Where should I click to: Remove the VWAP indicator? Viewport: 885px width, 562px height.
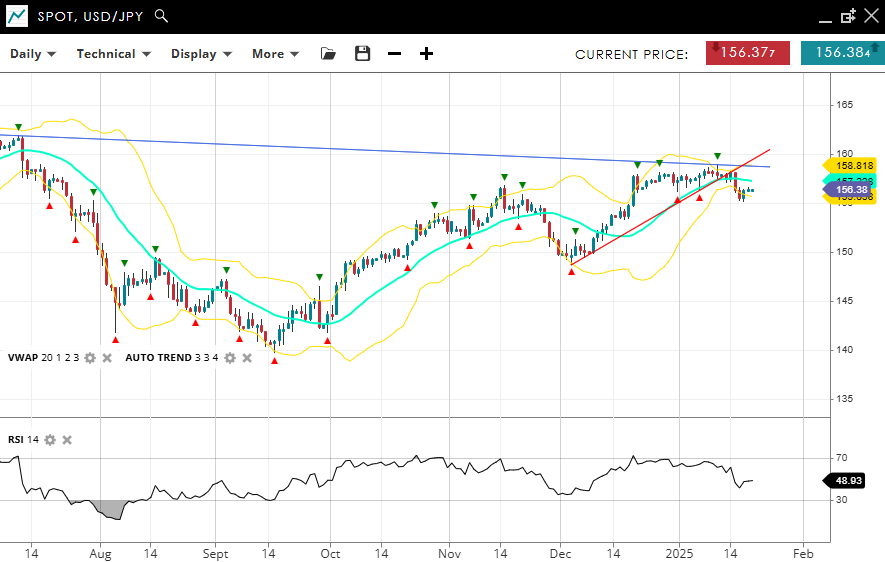107,358
